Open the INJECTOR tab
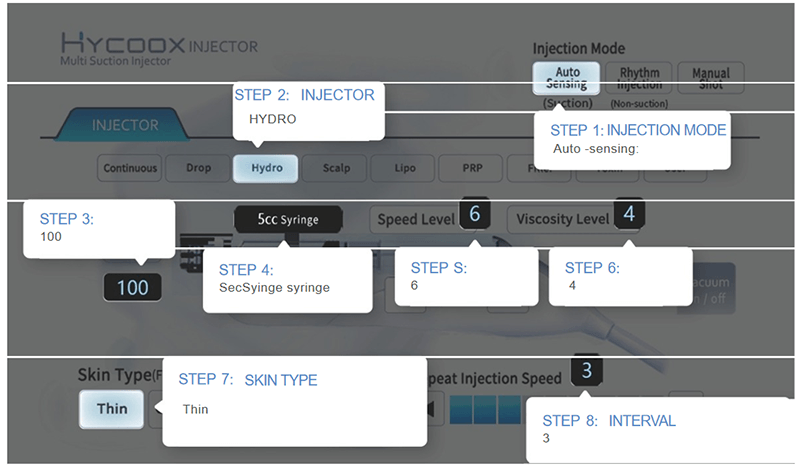The image size is (800, 469). pyautogui.click(x=121, y=124)
